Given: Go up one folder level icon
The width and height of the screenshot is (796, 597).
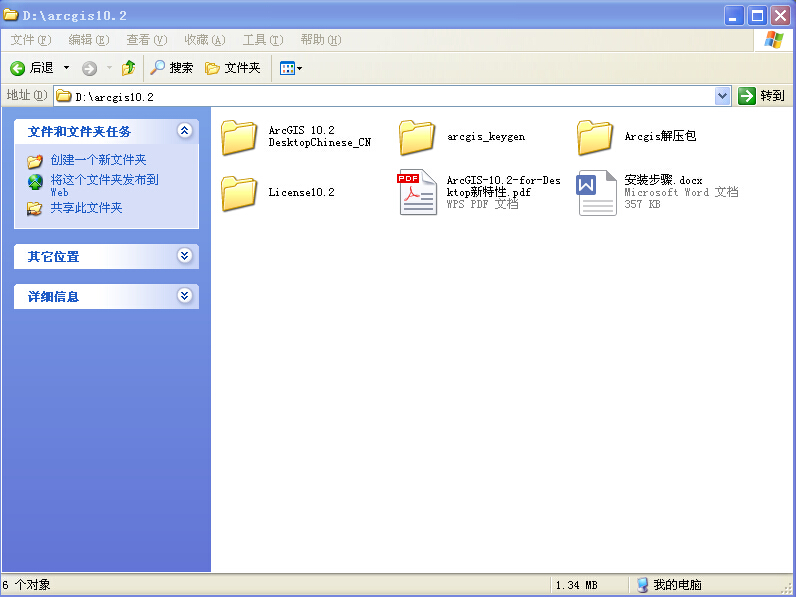Looking at the screenshot, I should click(128, 68).
